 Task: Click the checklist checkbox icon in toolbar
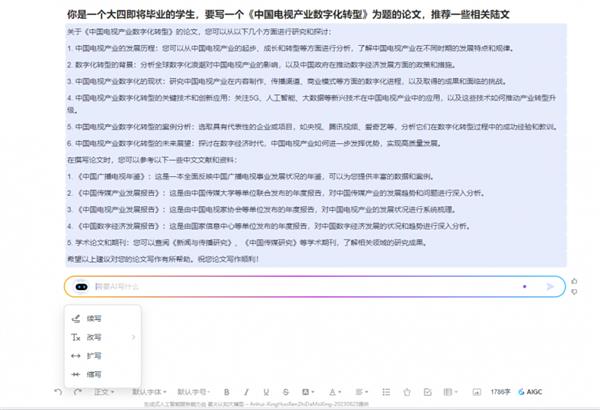pos(427,392)
